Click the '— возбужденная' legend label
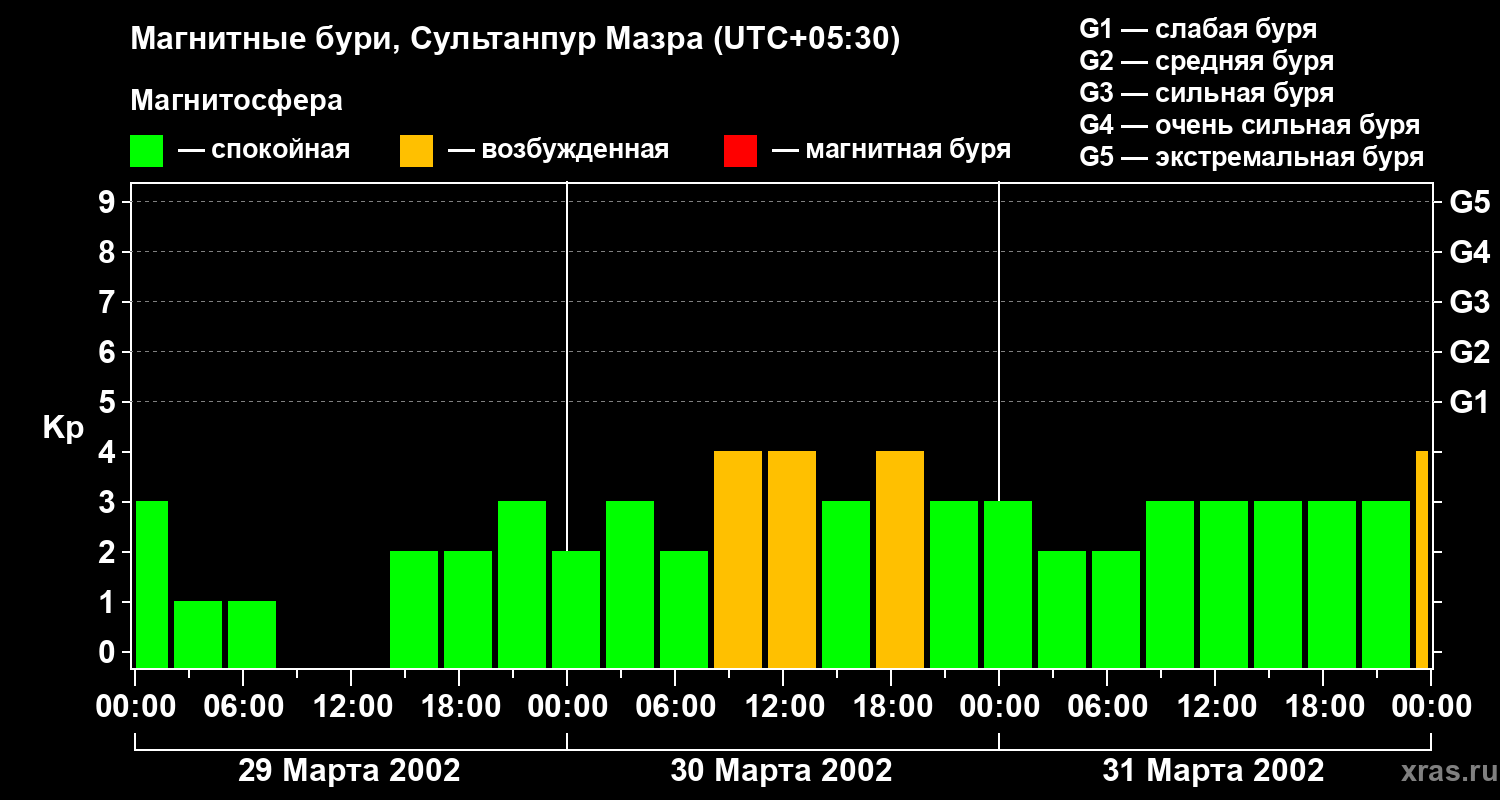Screen dimensions: 1500x800 coord(558,150)
